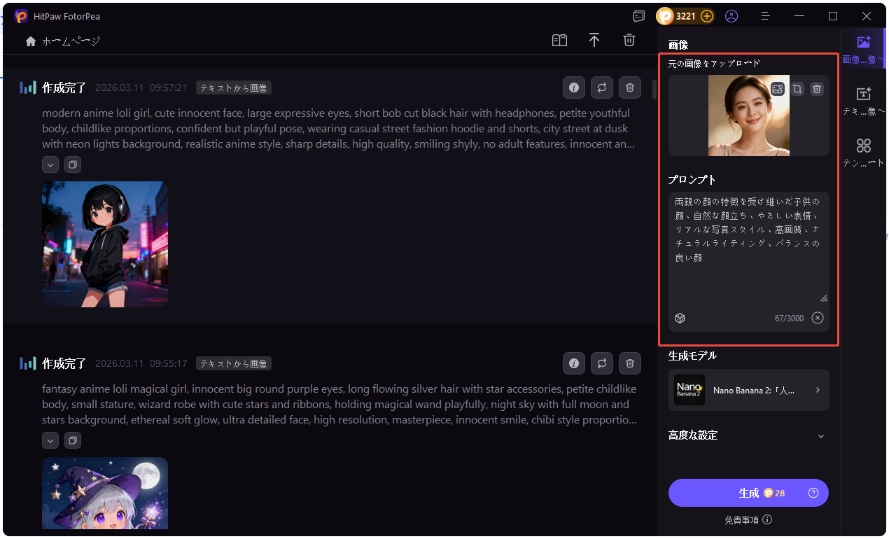Regenerate the 09:55:17 task
This screenshot has height=539, width=889.
pos(602,363)
